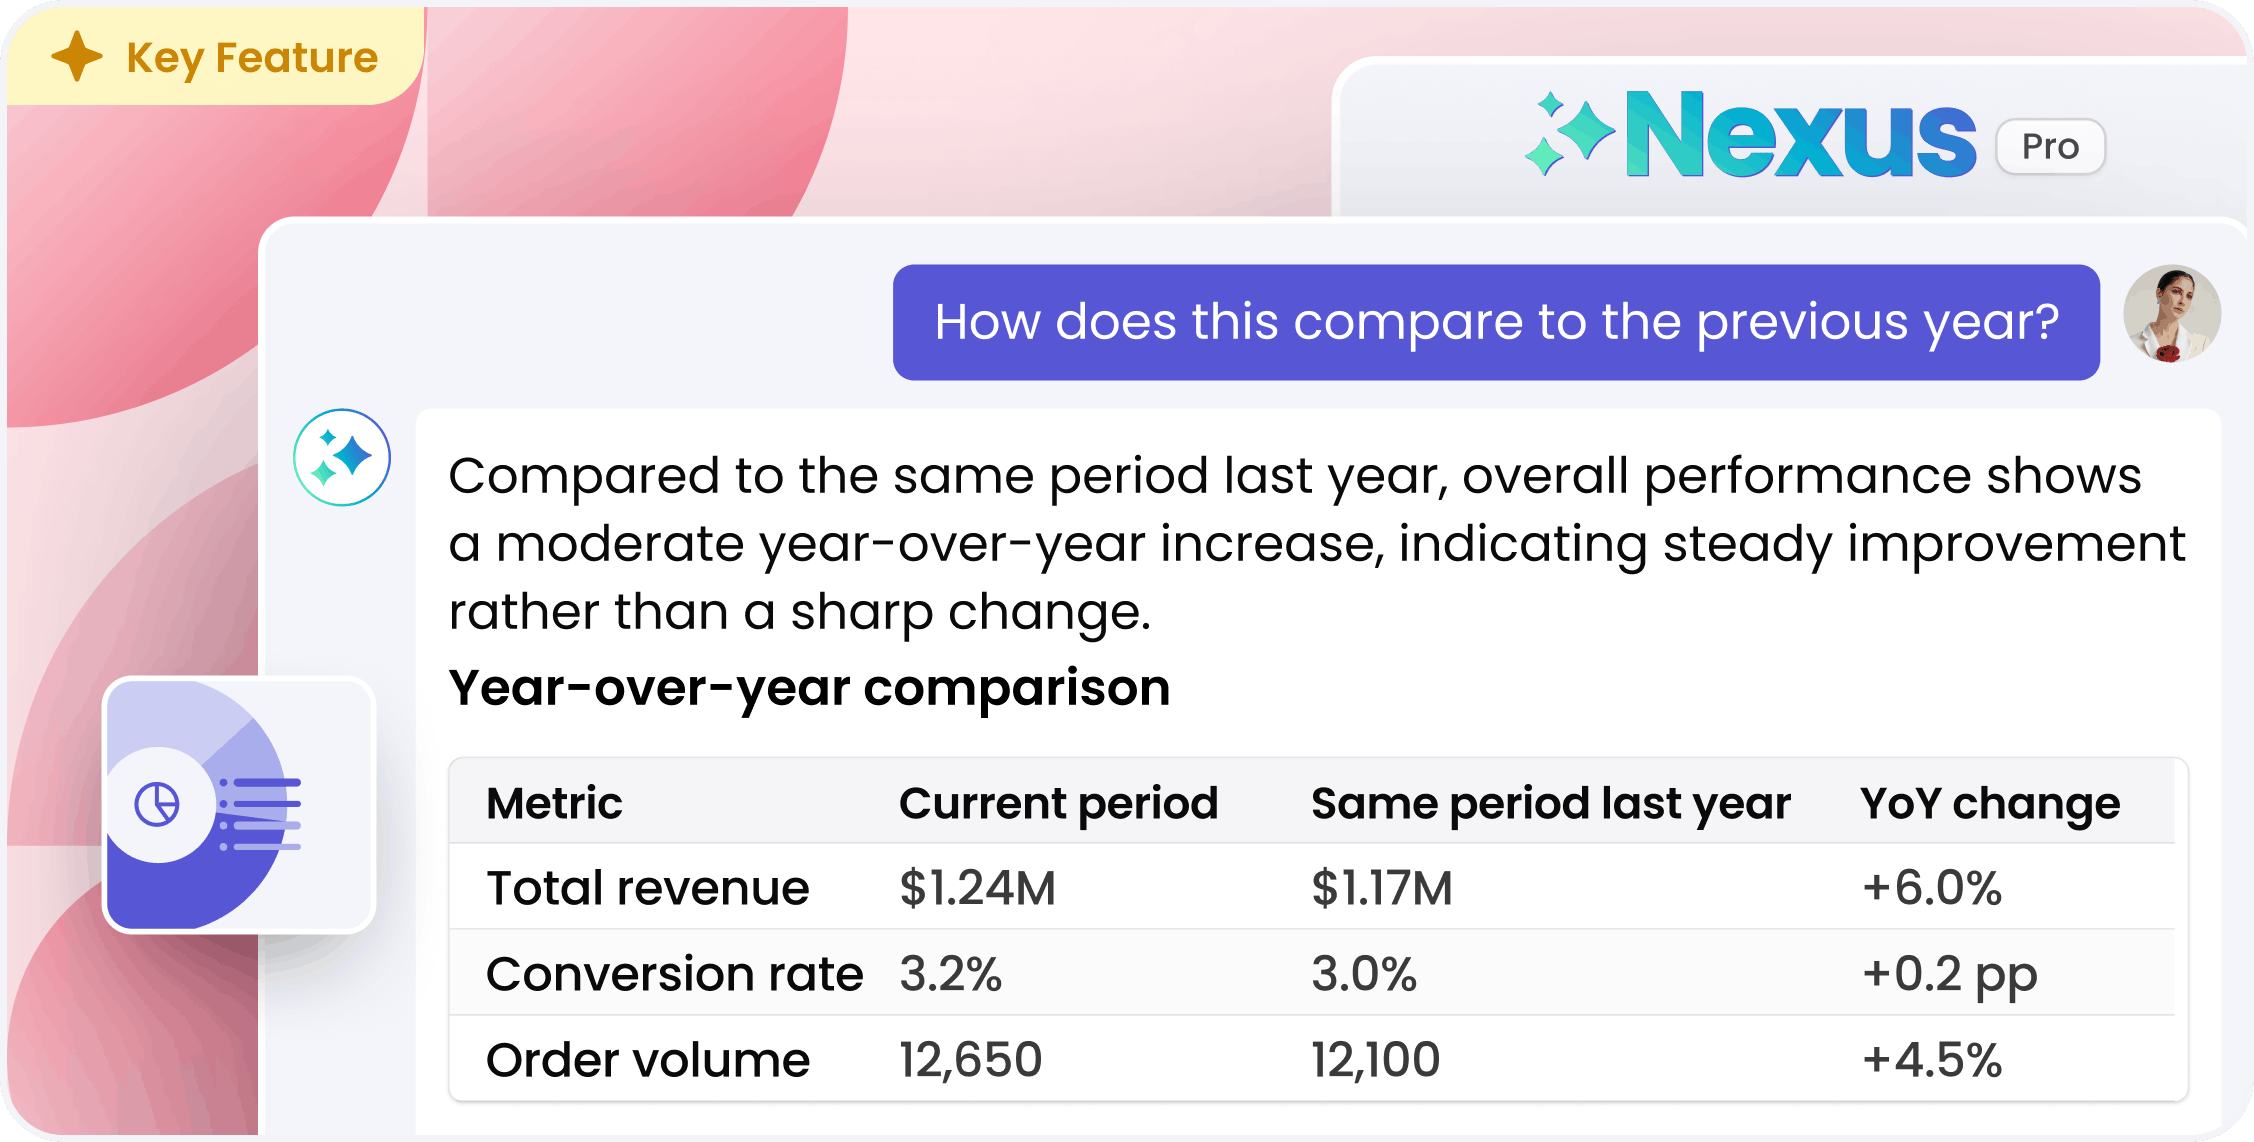
Task: Click the AI assistant sparkle avatar
Action: pos(342,457)
